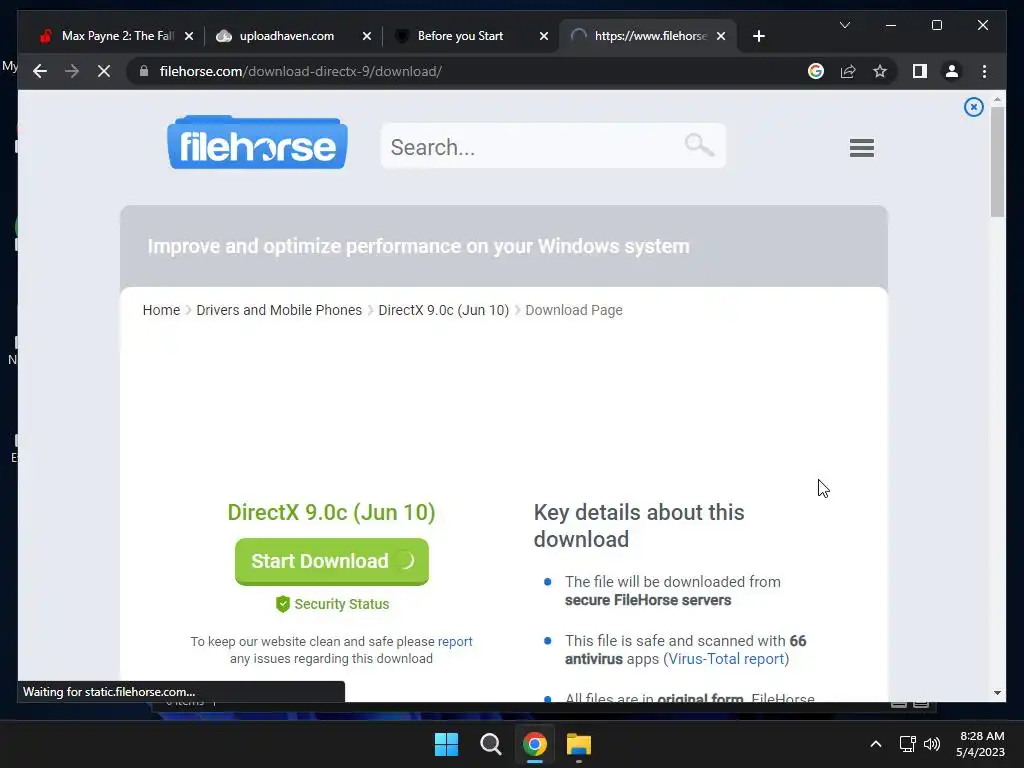The width and height of the screenshot is (1024, 768).
Task: Click the DirectX 9.0c (Jun 10) heading
Action: point(331,513)
